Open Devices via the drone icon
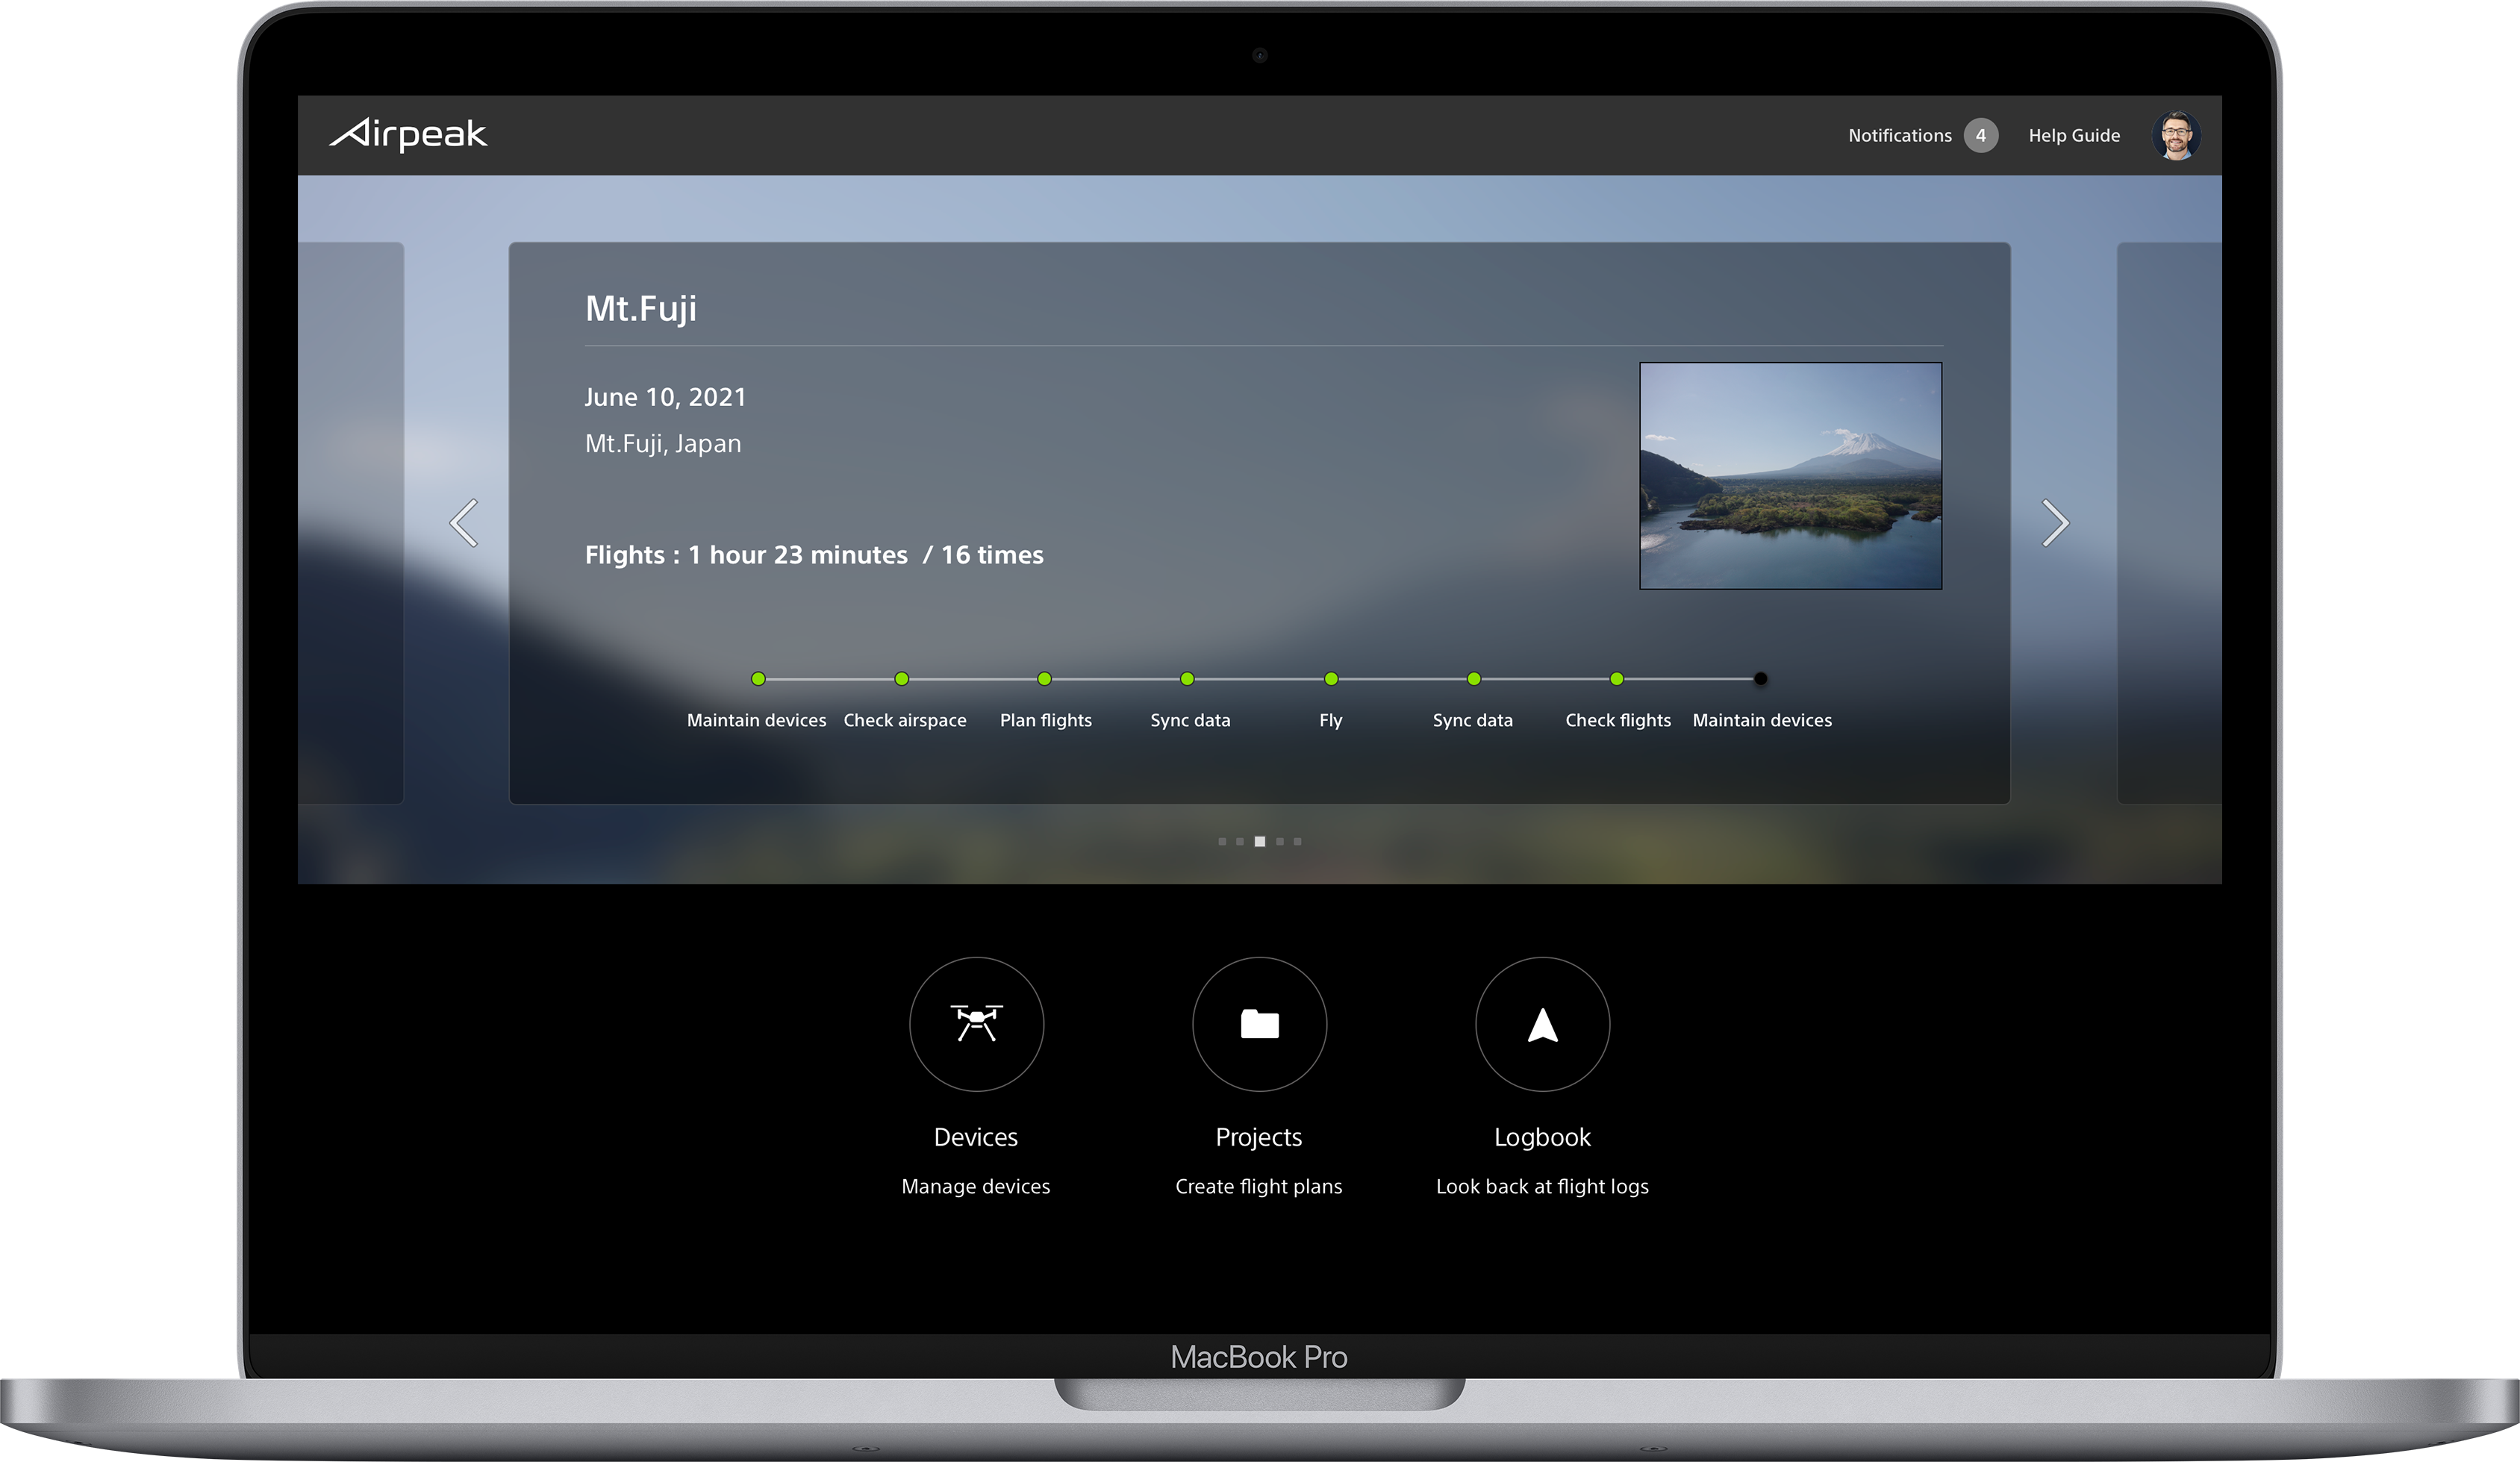 [976, 1024]
